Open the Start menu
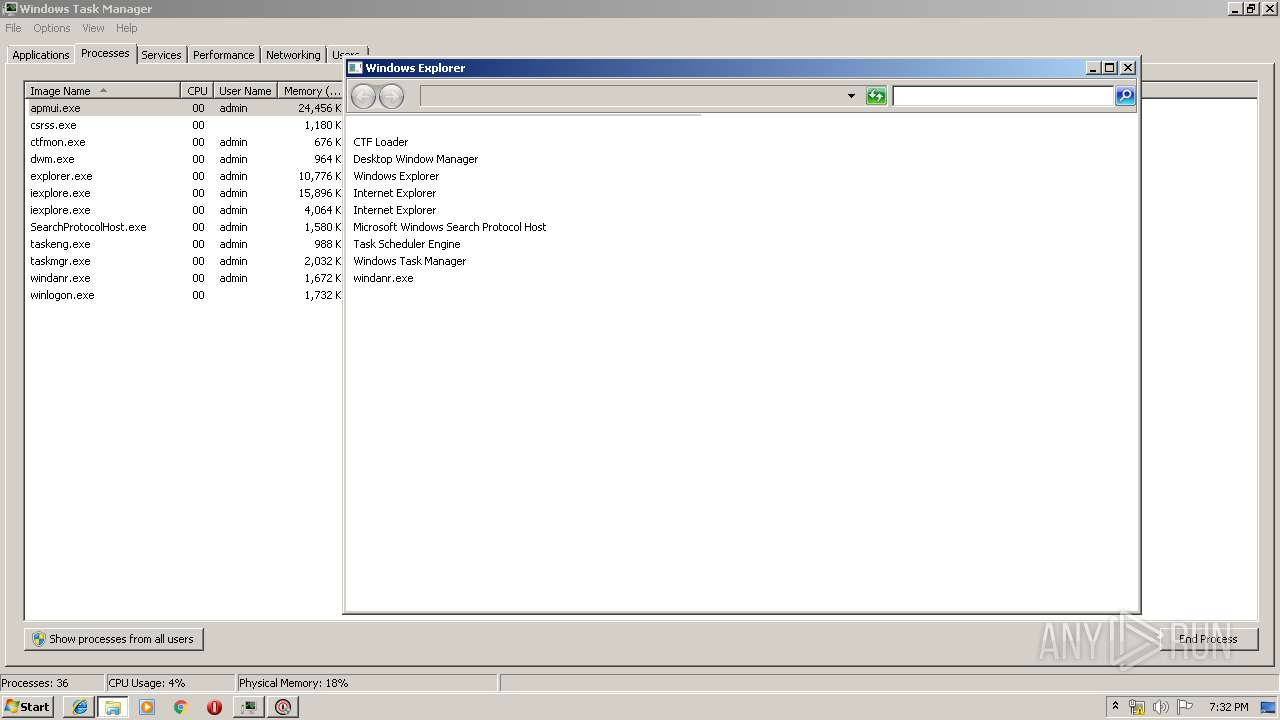1280x720 pixels. tap(28, 707)
